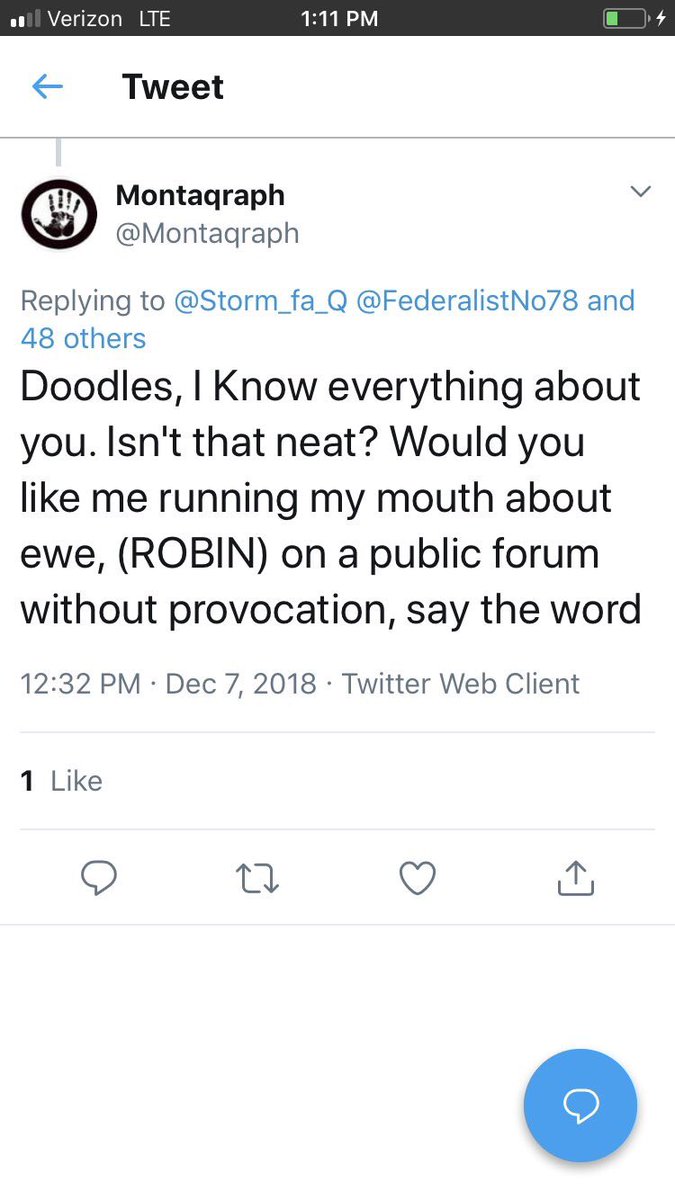Image resolution: width=675 pixels, height=1200 pixels.
Task: Tap the back arrow icon
Action: point(48,87)
